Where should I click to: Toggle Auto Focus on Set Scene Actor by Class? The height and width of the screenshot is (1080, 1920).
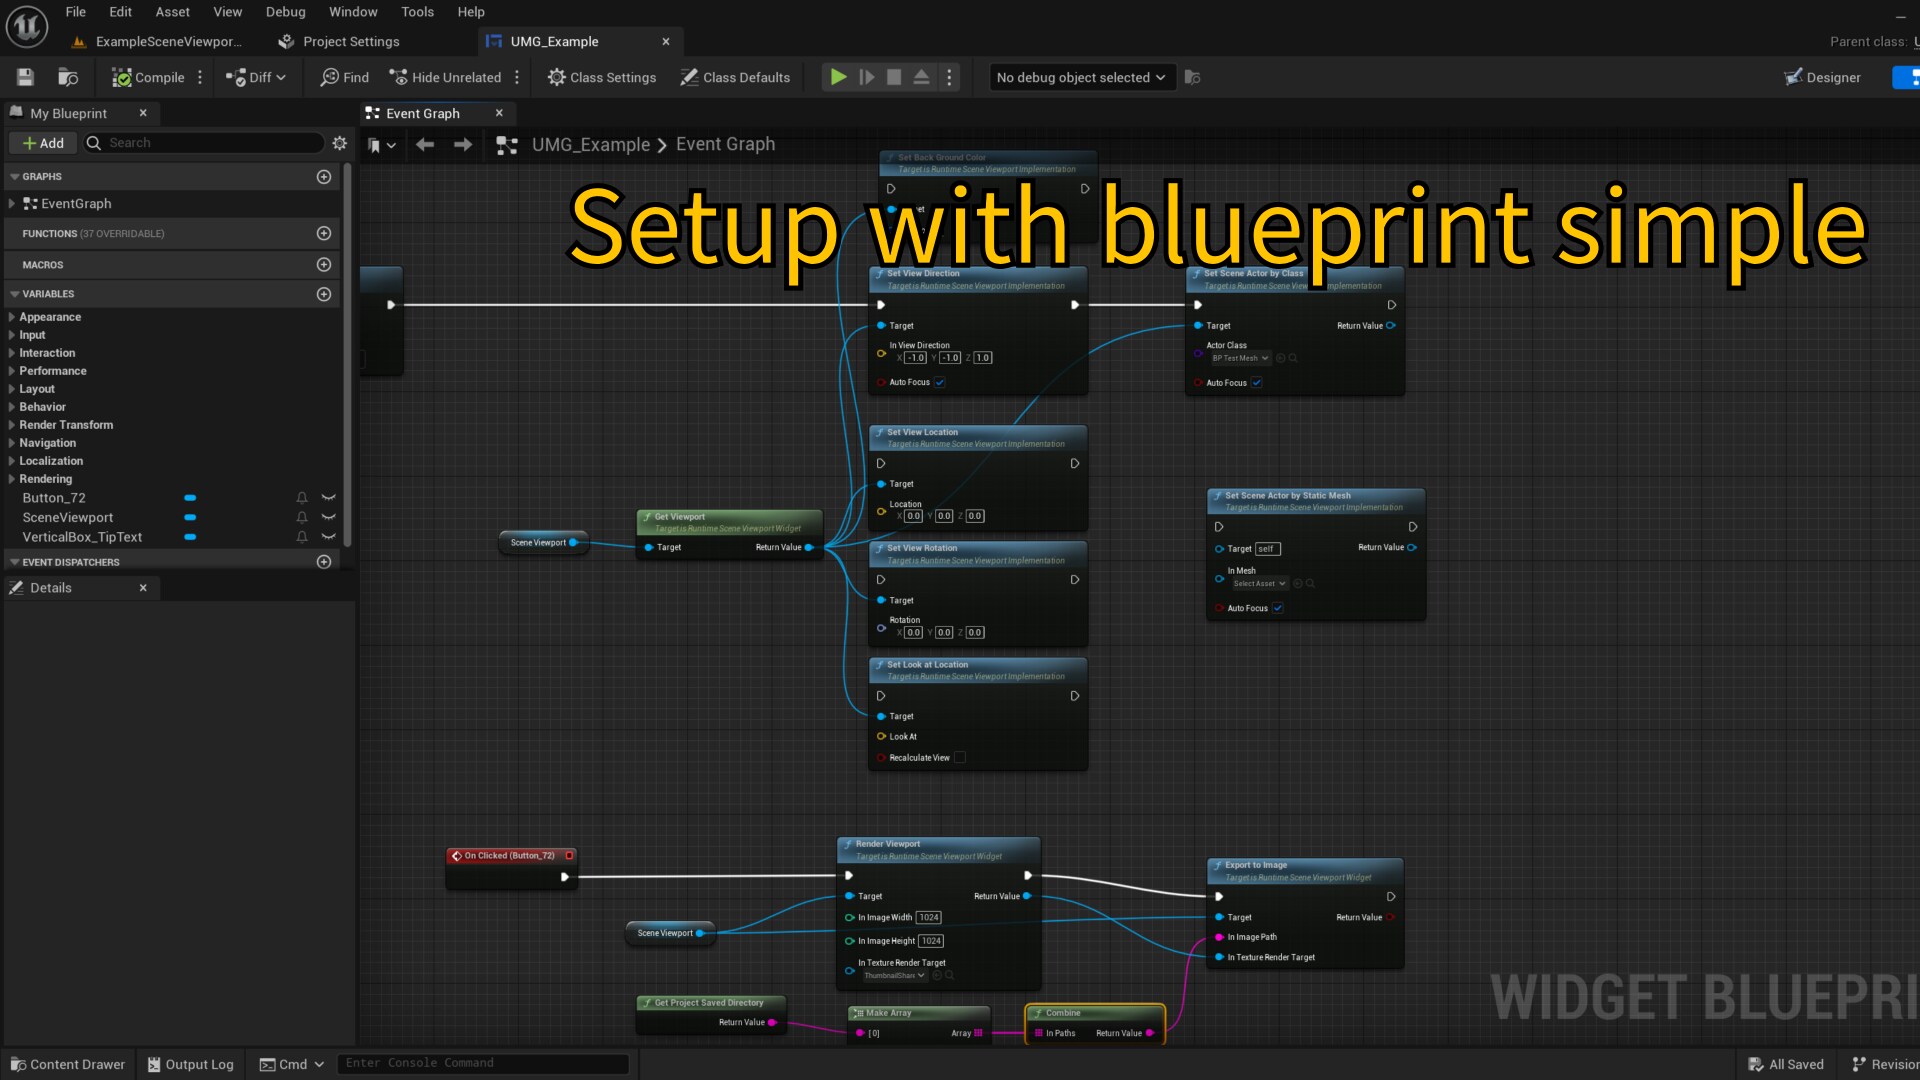[1256, 382]
